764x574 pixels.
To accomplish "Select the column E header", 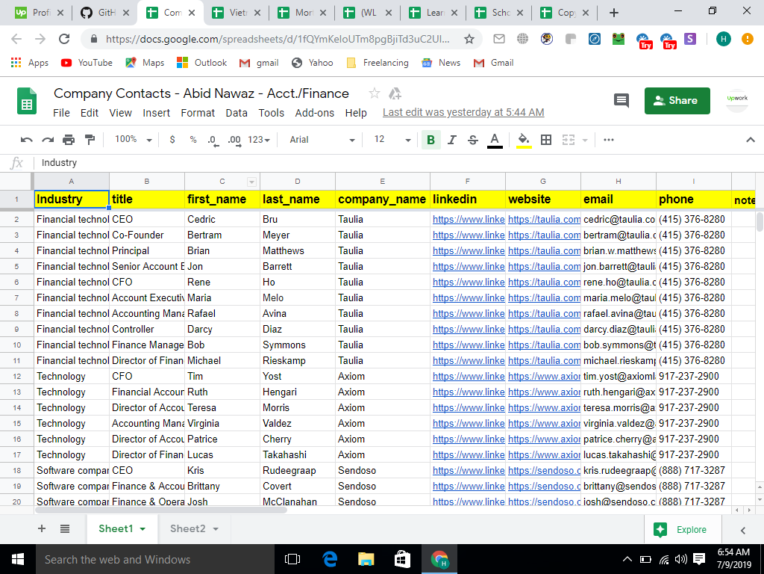I will [382, 181].
